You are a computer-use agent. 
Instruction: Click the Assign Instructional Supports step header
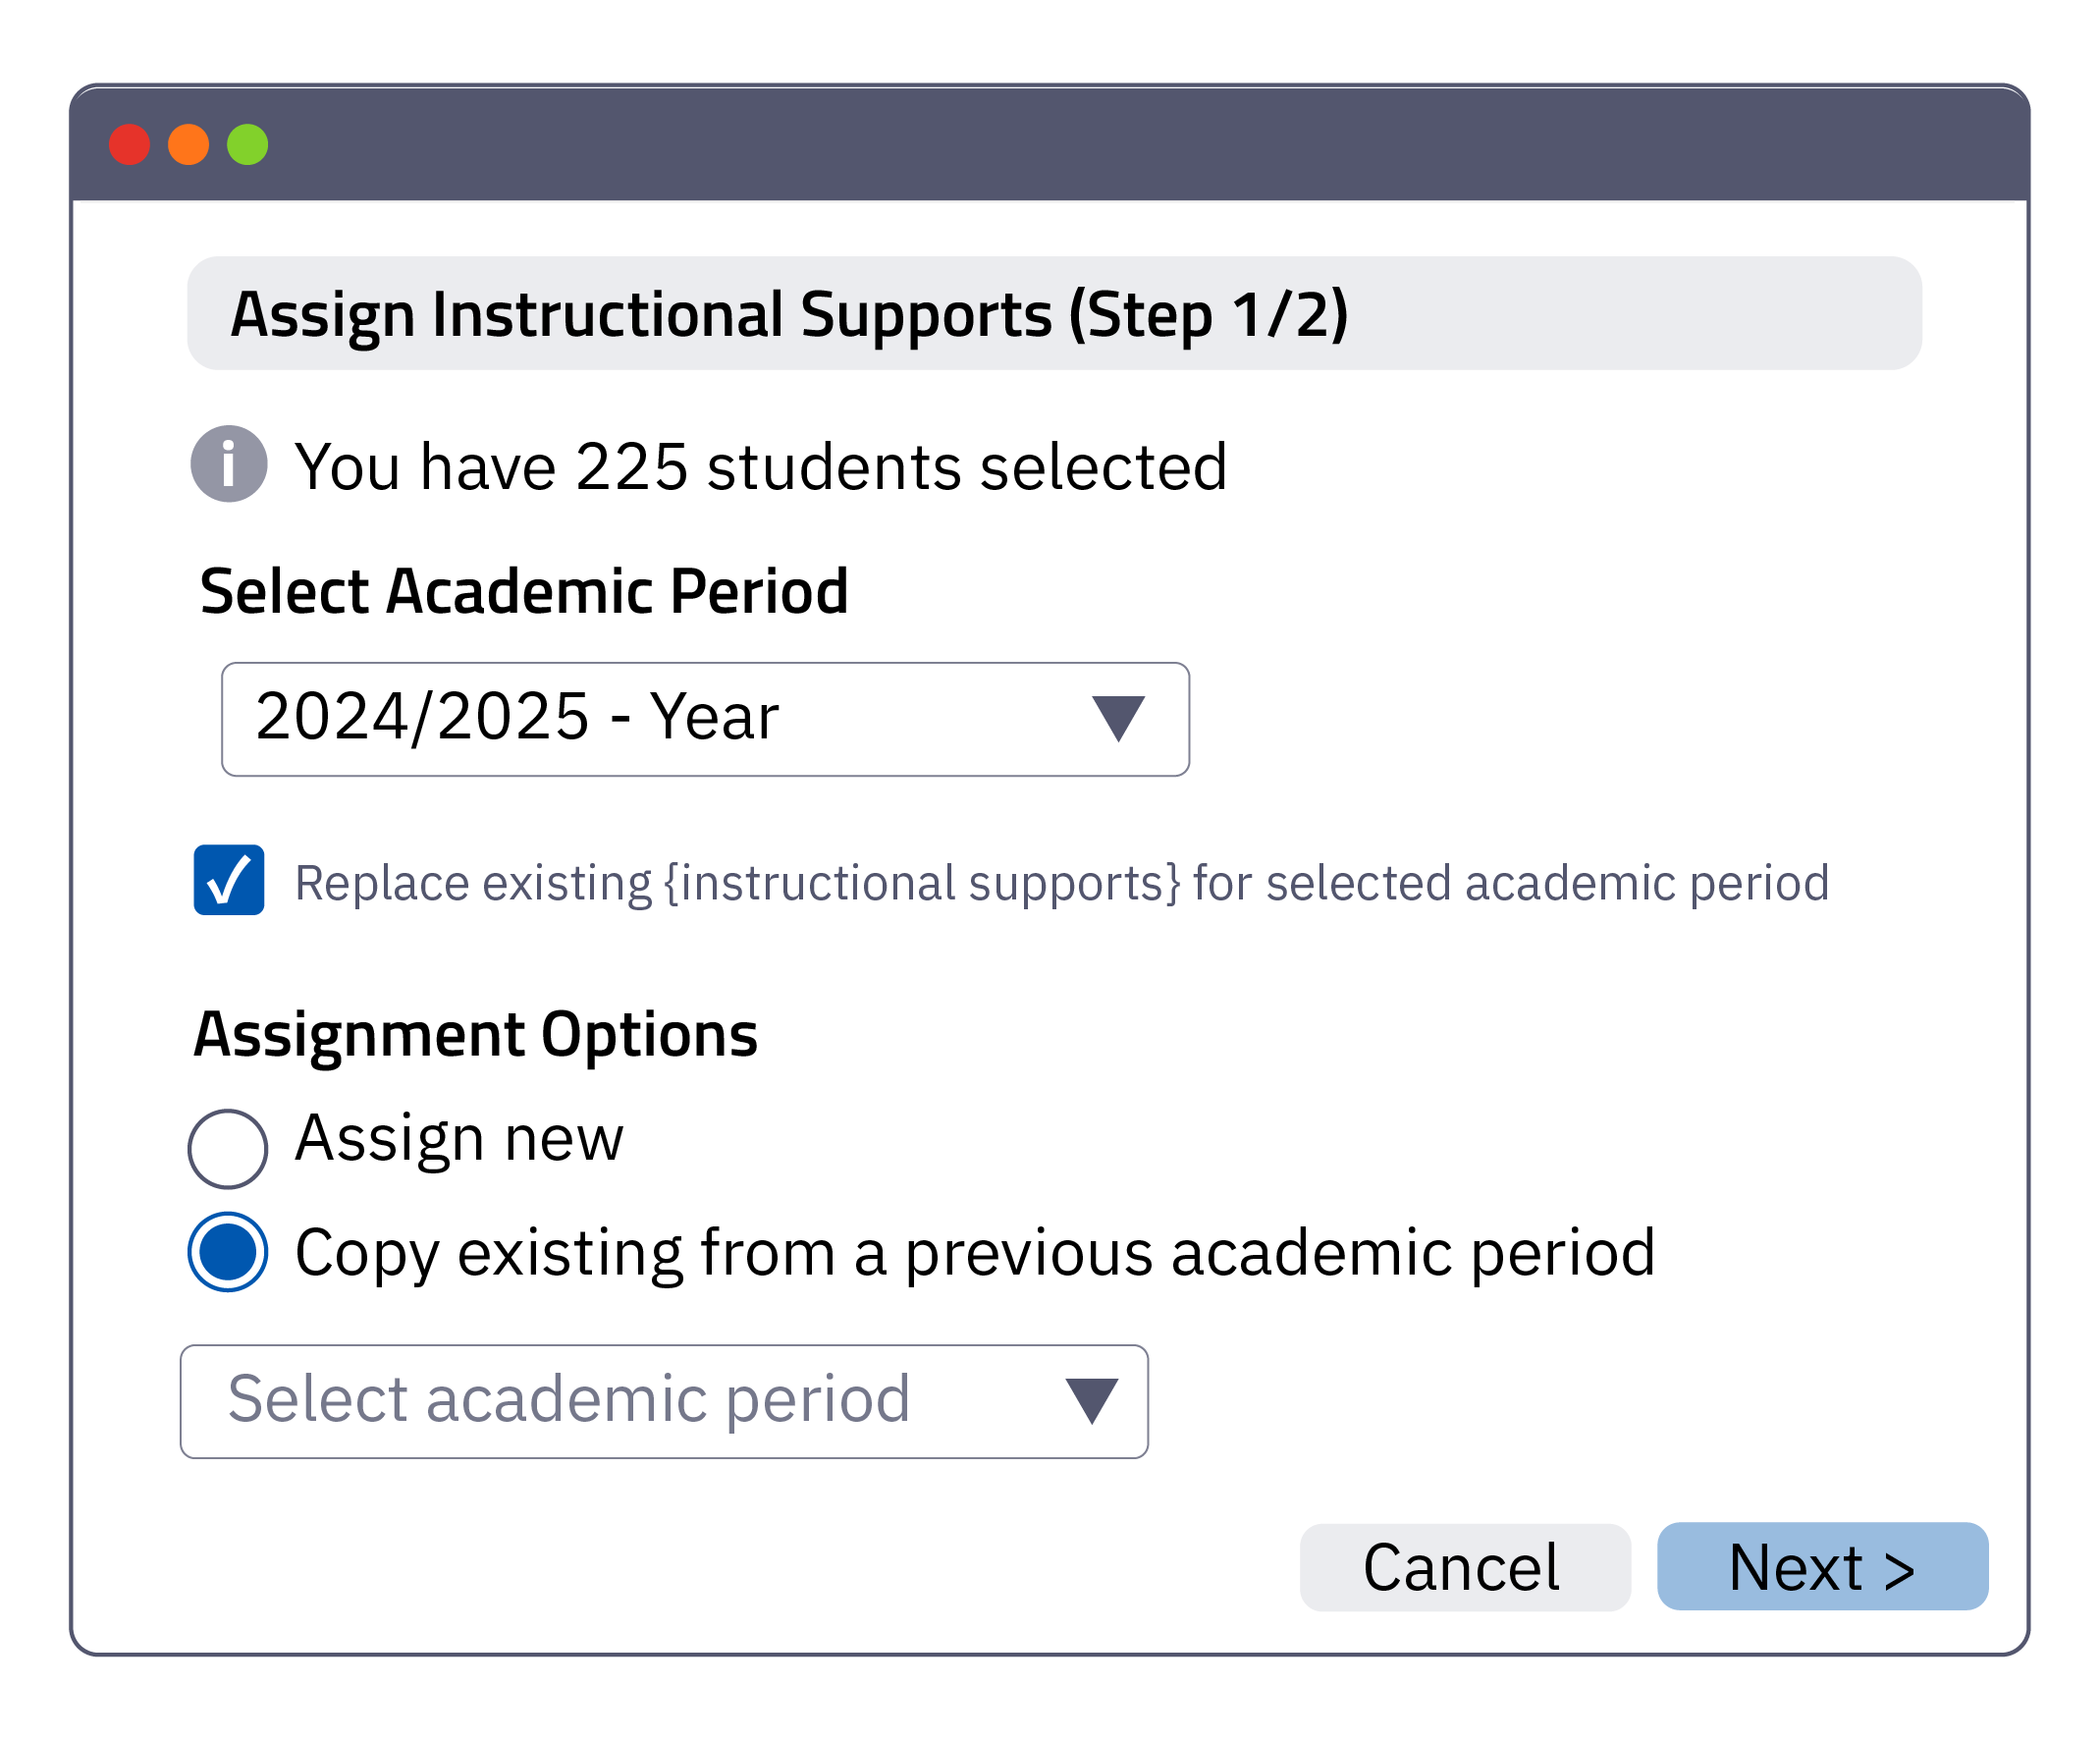click(789, 314)
